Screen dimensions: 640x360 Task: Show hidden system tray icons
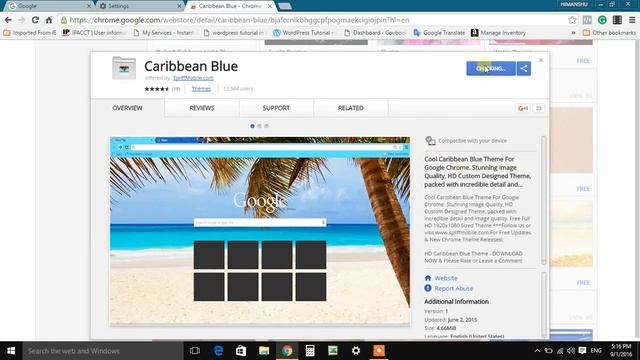(537, 351)
